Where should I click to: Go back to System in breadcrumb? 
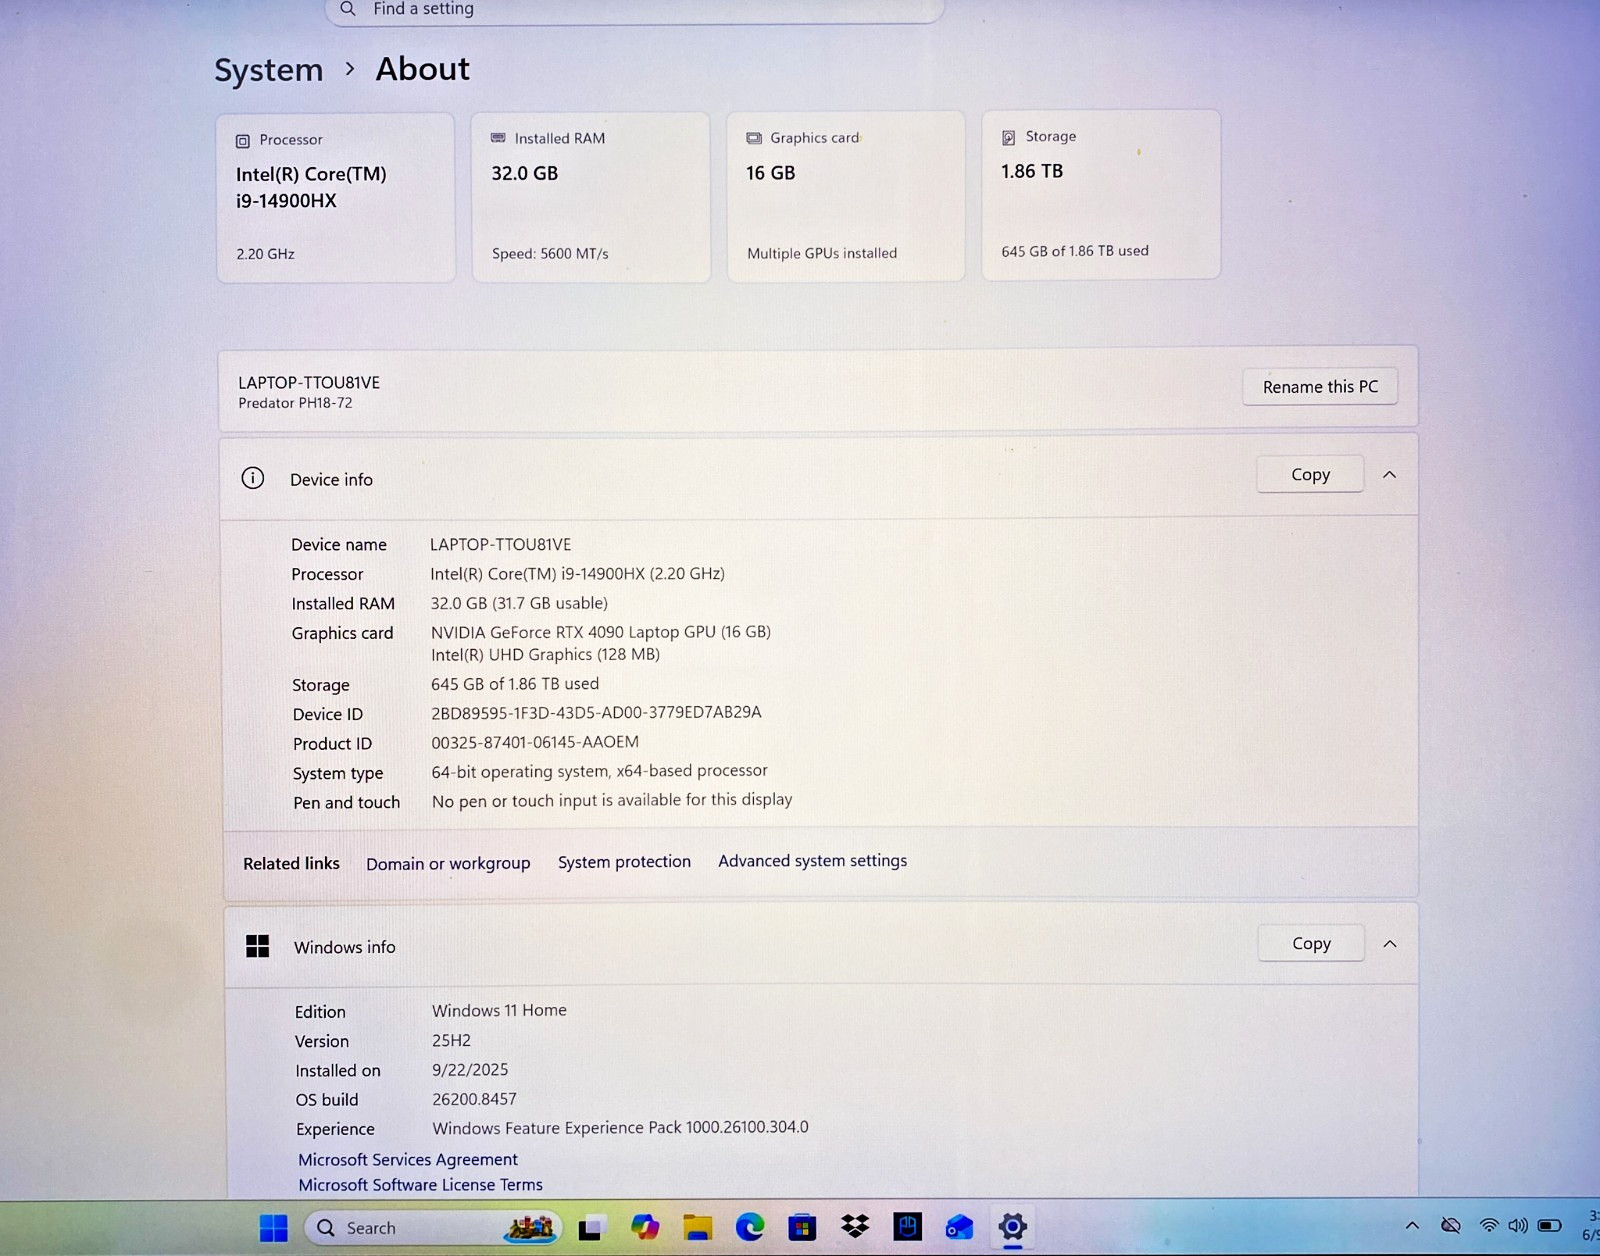(269, 70)
